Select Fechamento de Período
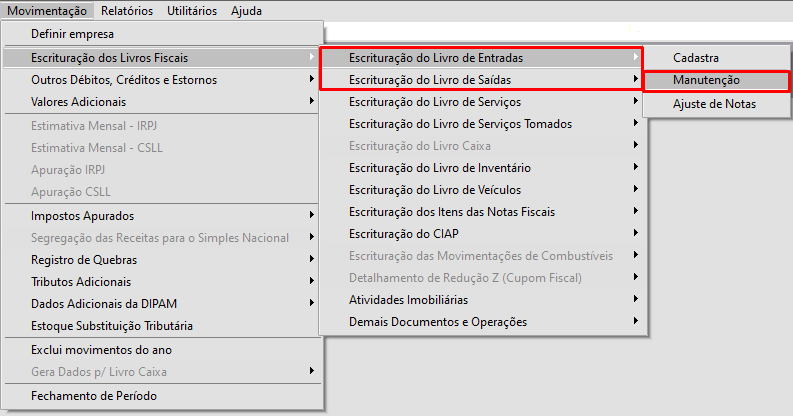The image size is (793, 416). [163, 396]
